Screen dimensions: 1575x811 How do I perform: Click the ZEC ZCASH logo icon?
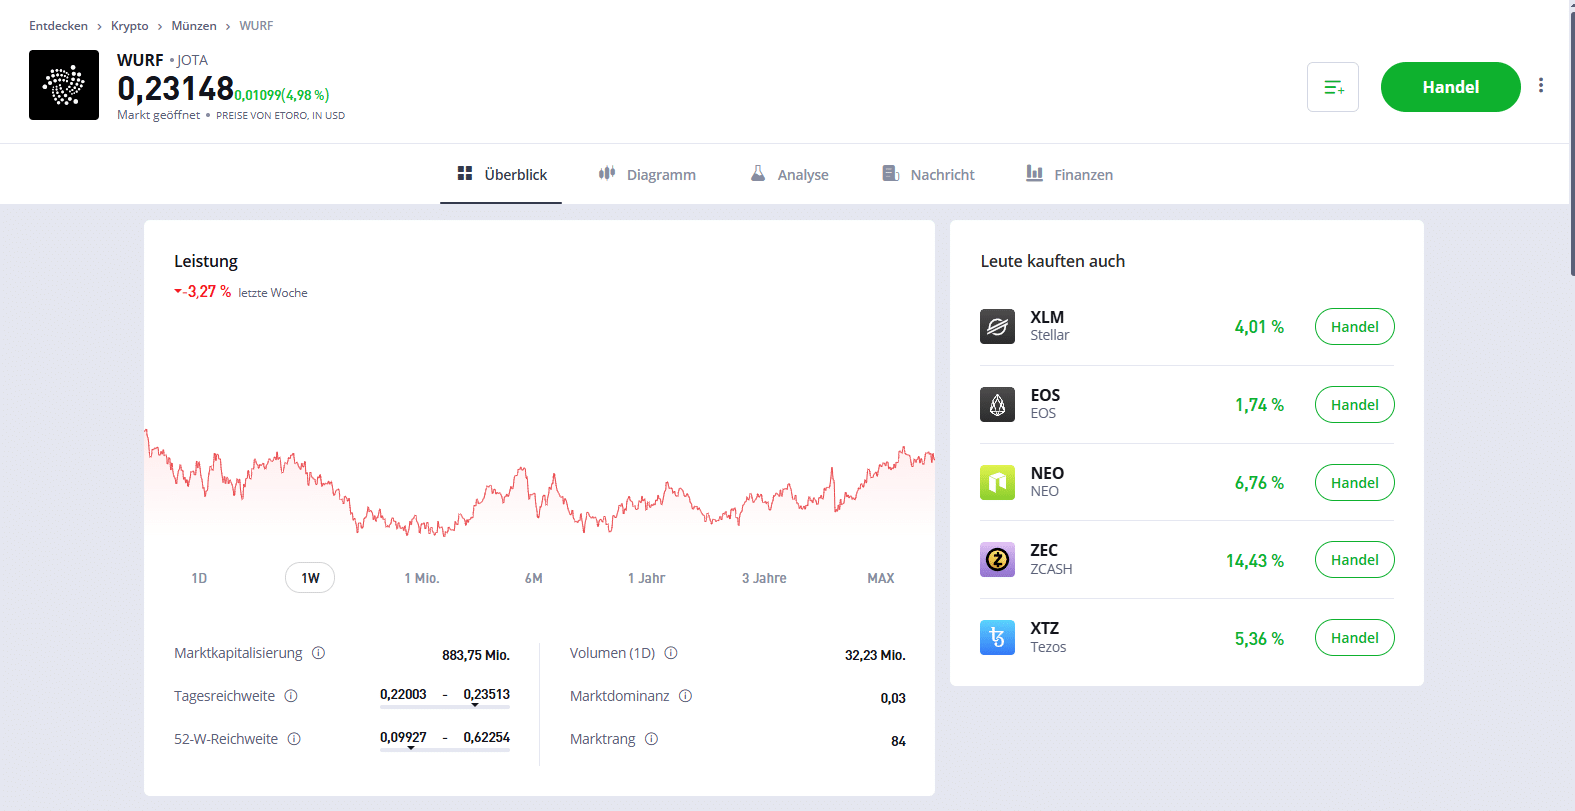click(997, 559)
